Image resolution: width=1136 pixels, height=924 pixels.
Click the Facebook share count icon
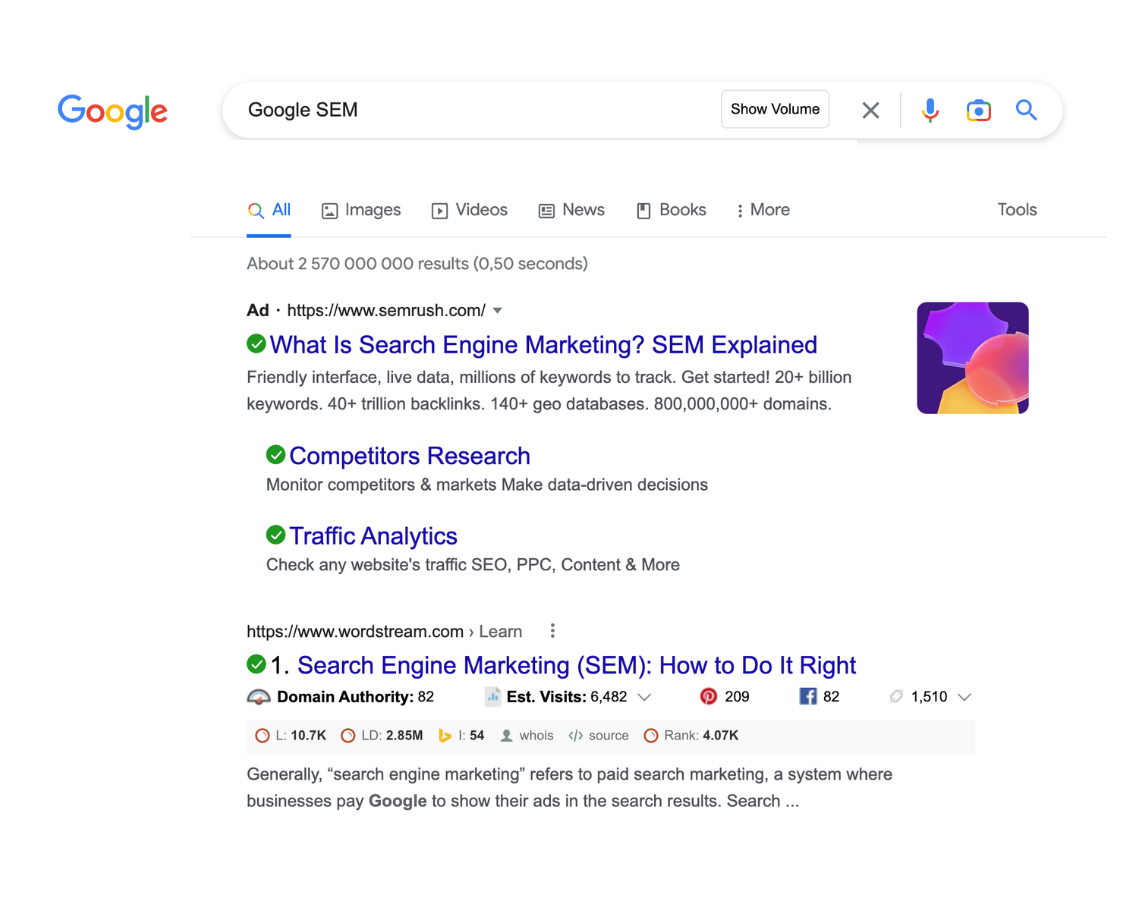pos(808,696)
